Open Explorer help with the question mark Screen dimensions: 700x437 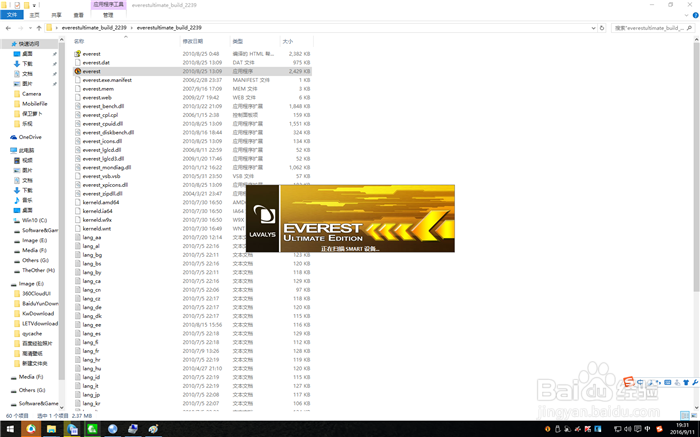click(x=695, y=15)
